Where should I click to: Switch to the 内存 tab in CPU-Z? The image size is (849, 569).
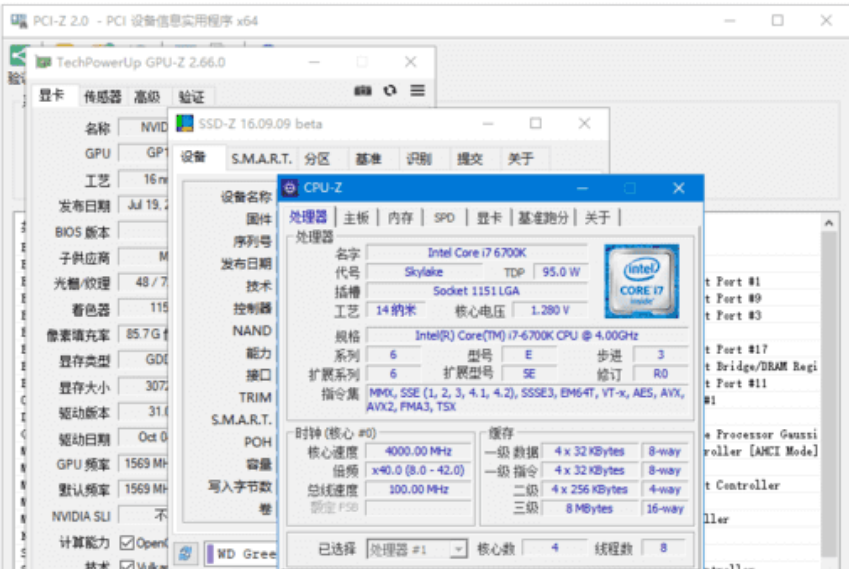pos(401,218)
